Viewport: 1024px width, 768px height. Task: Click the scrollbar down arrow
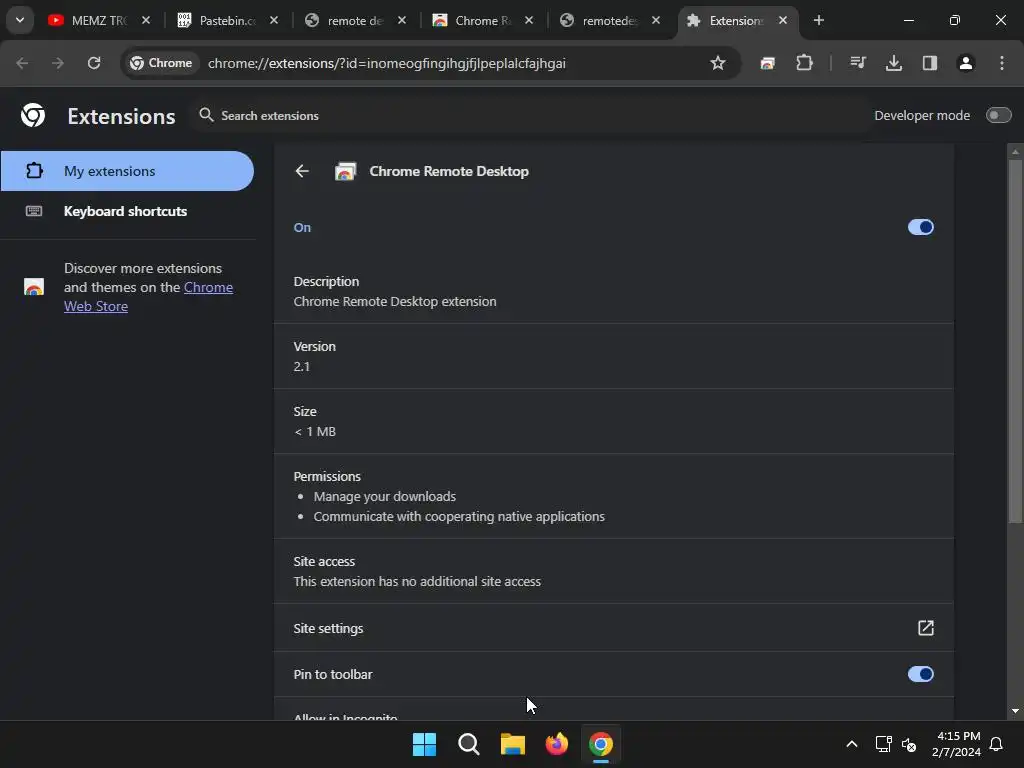coord(1015,711)
